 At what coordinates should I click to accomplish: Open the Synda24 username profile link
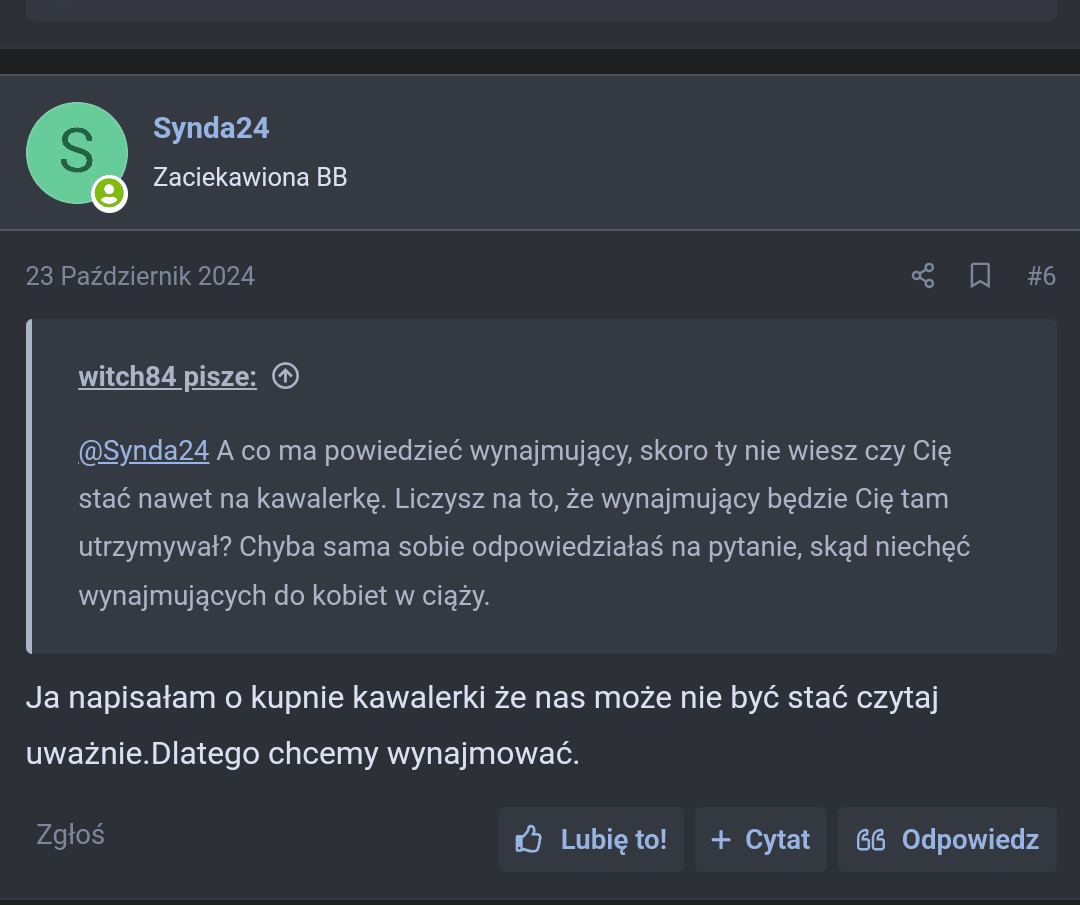pos(211,128)
